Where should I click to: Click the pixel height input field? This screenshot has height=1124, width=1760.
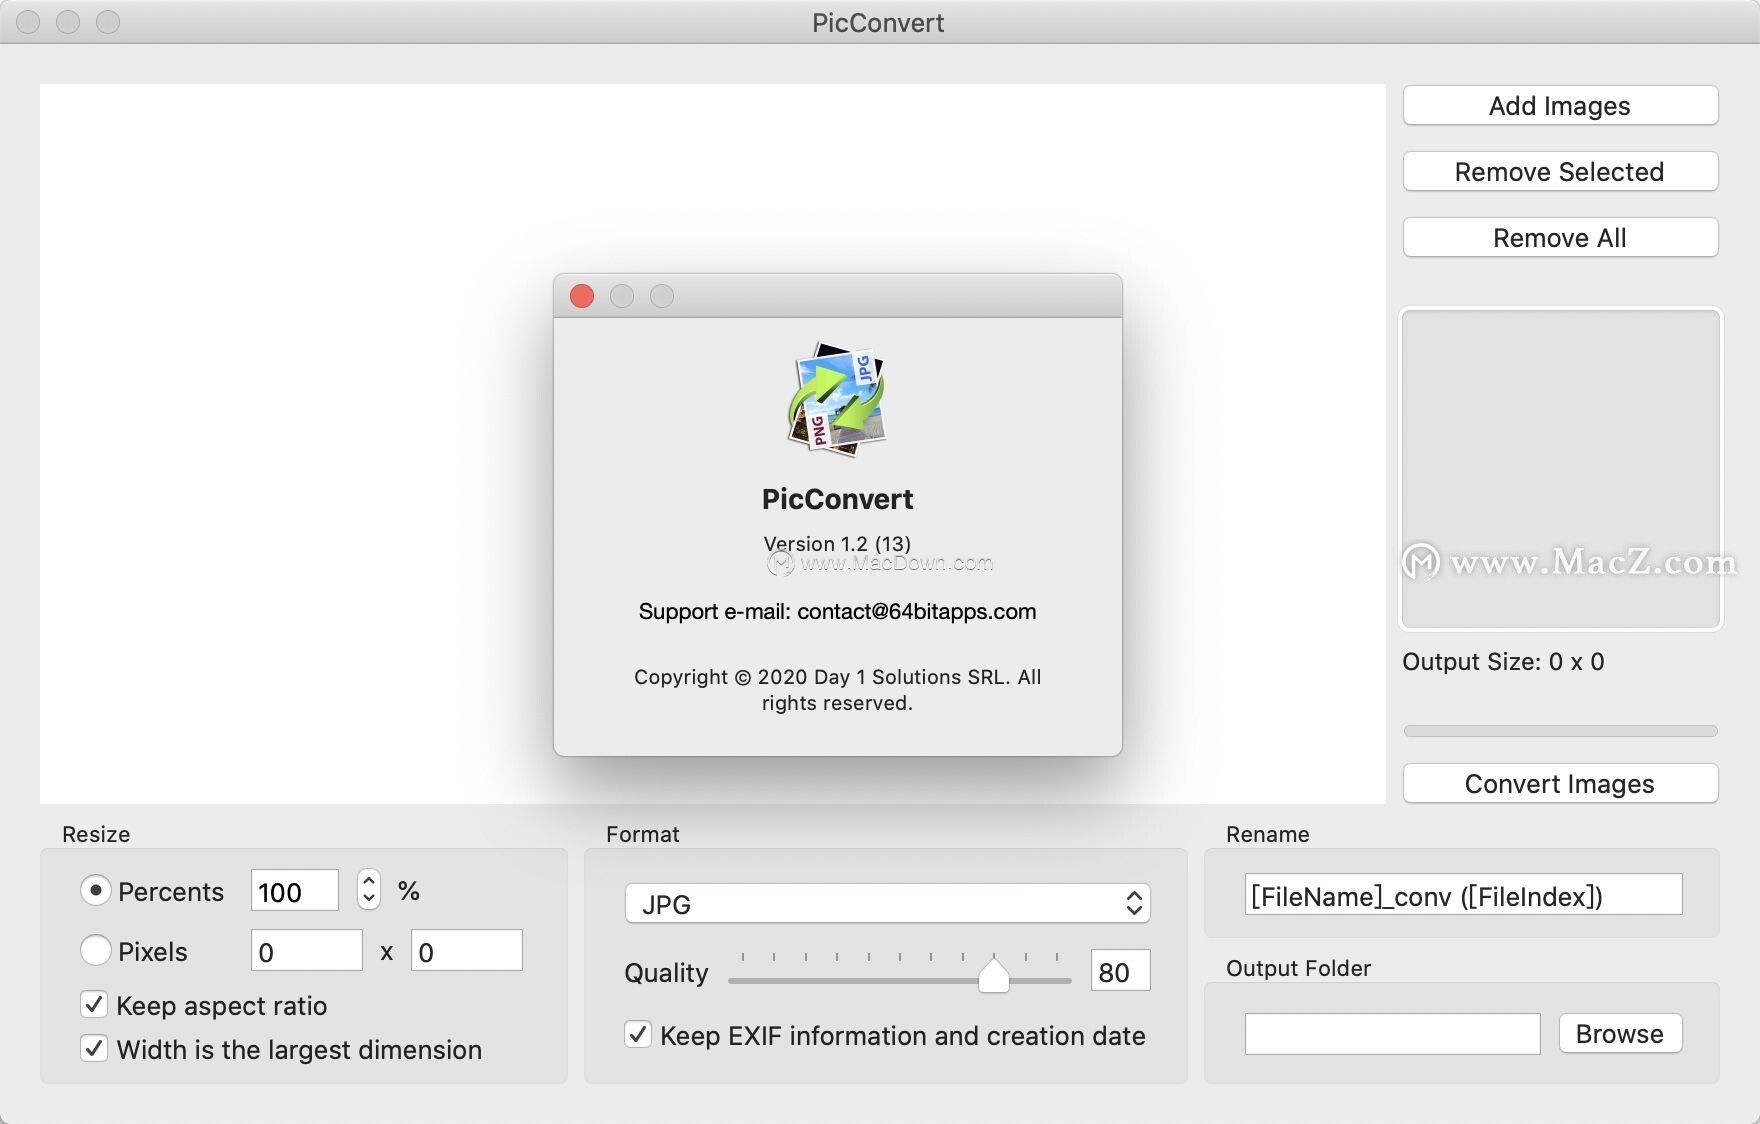point(467,950)
